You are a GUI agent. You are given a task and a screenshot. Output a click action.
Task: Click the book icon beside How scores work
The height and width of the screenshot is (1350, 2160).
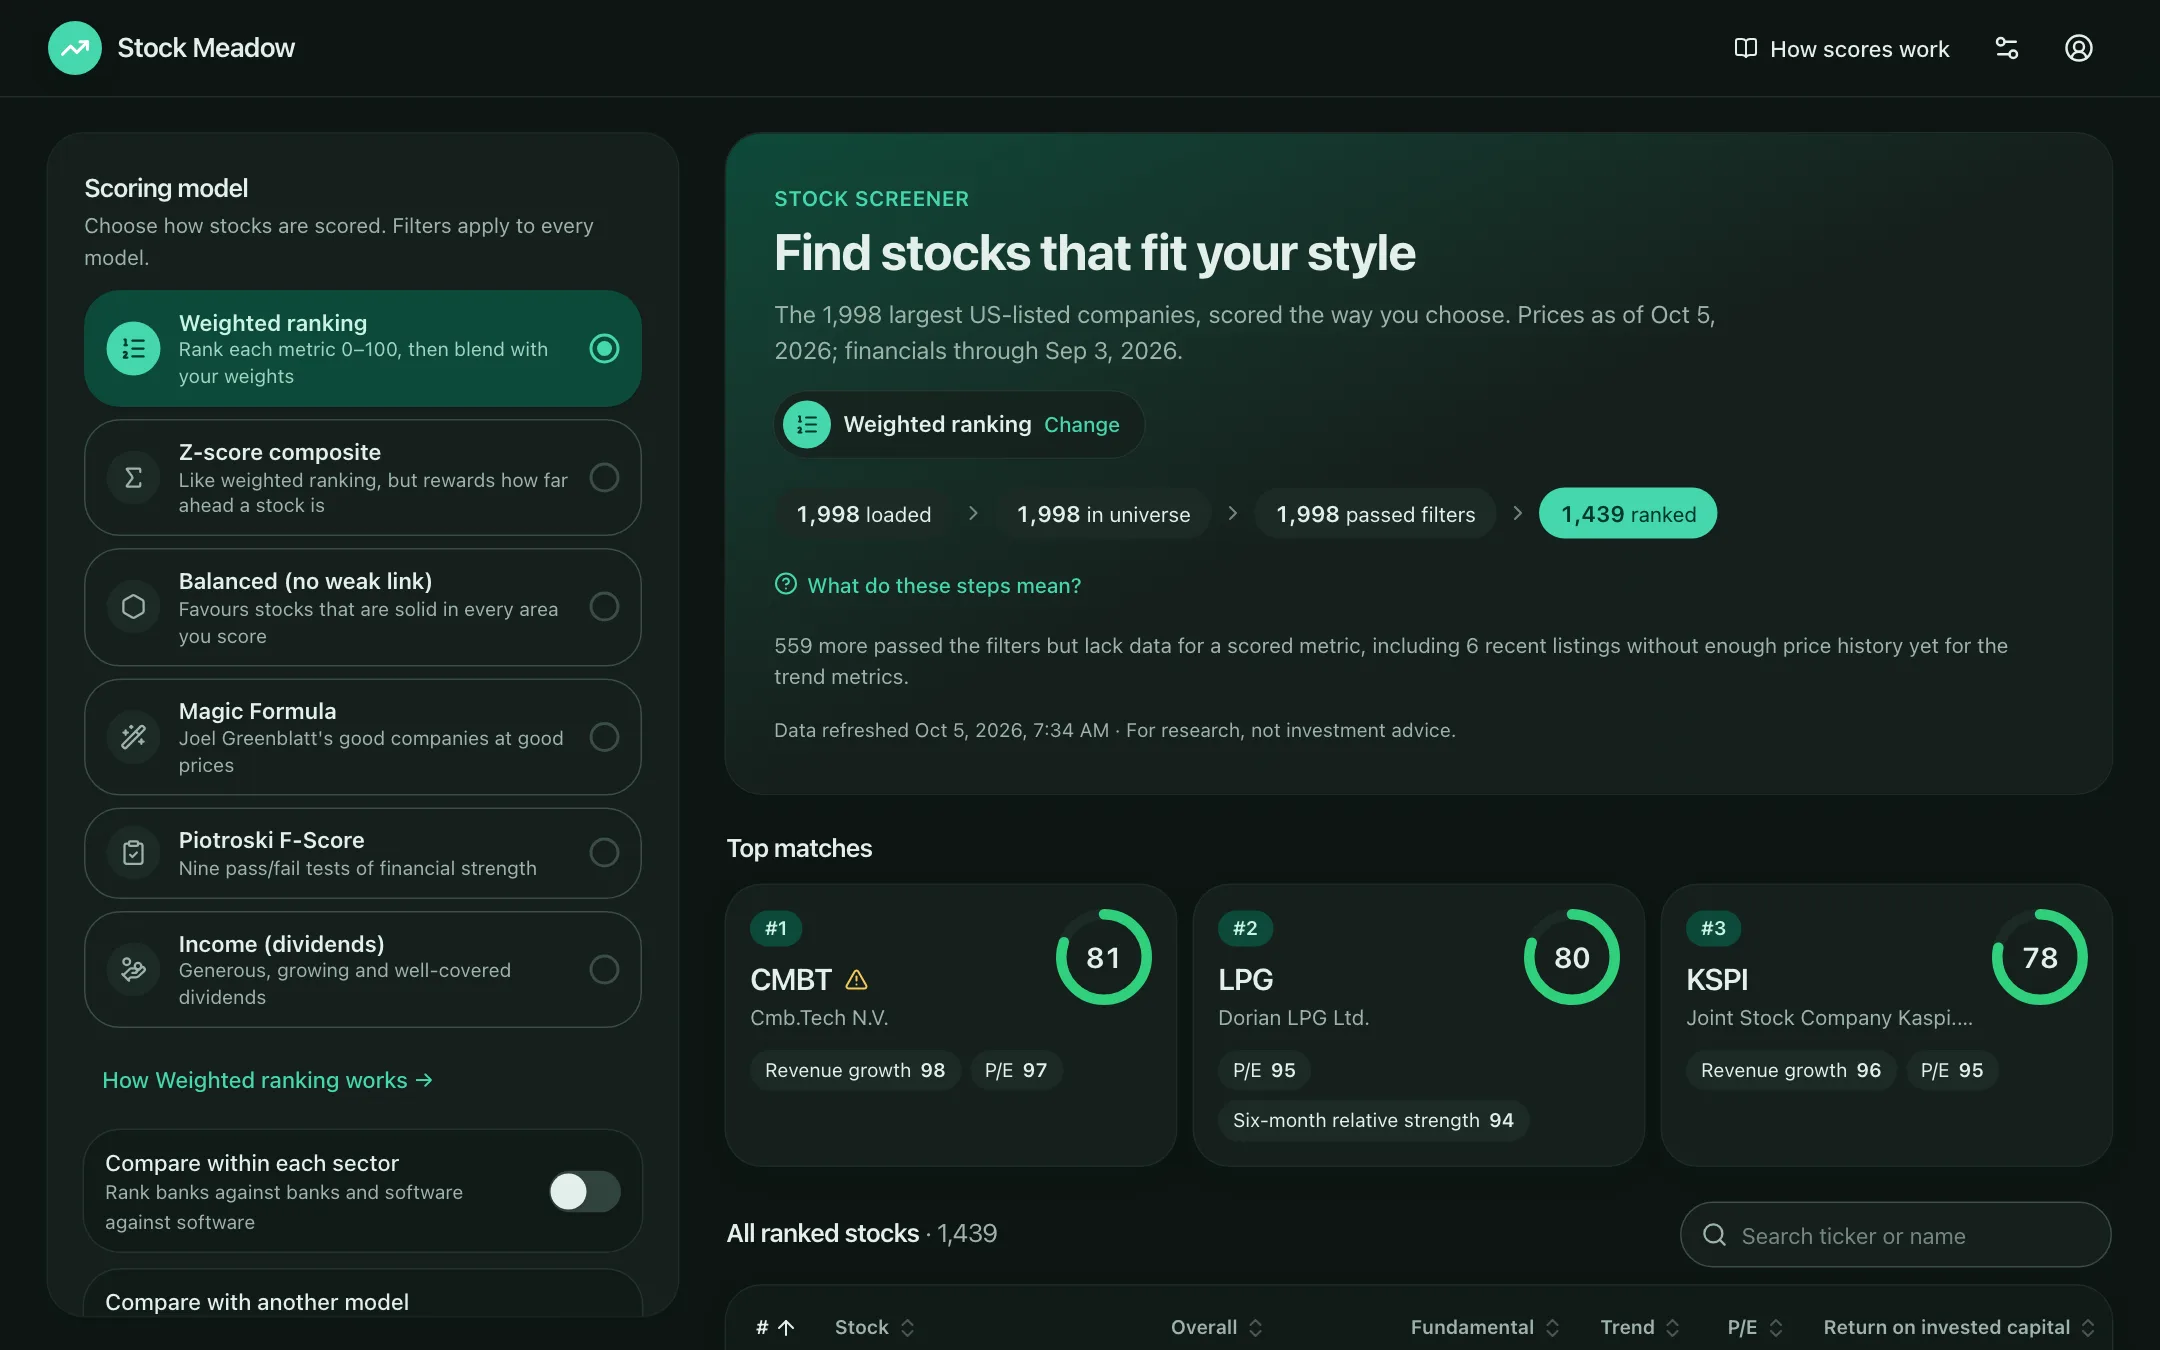(x=1745, y=48)
